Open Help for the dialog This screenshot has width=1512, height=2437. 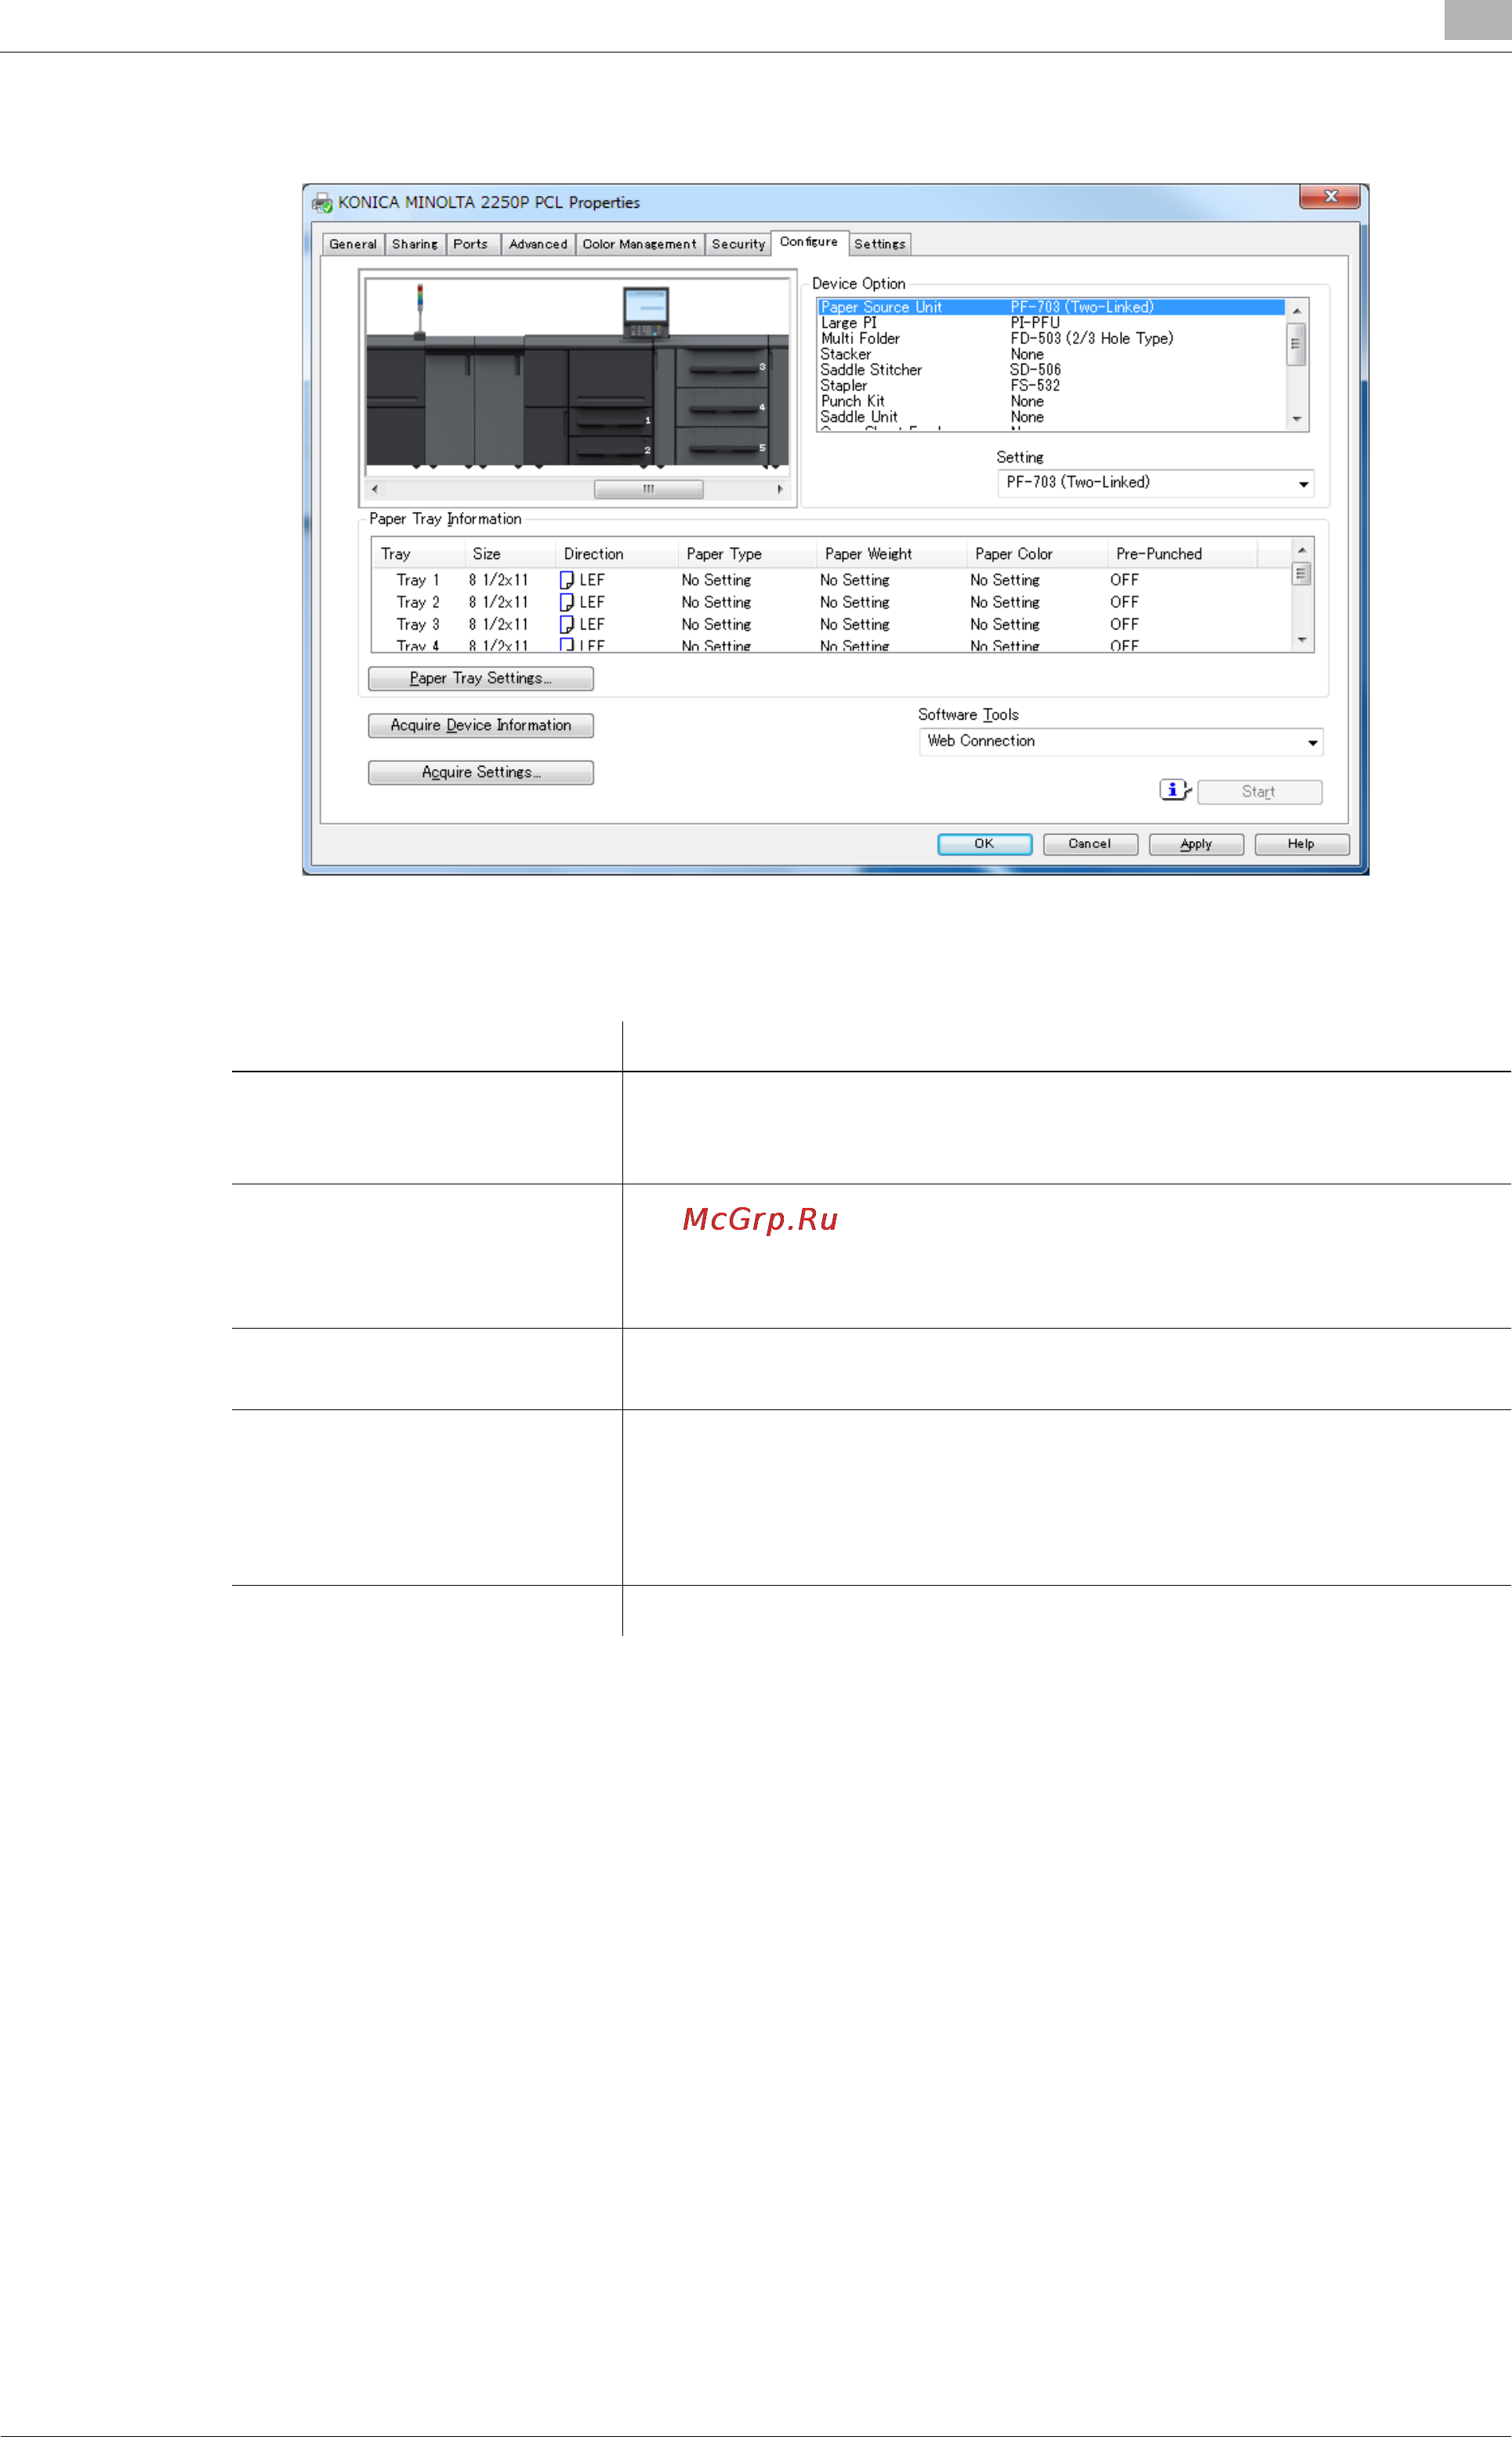[x=1301, y=844]
